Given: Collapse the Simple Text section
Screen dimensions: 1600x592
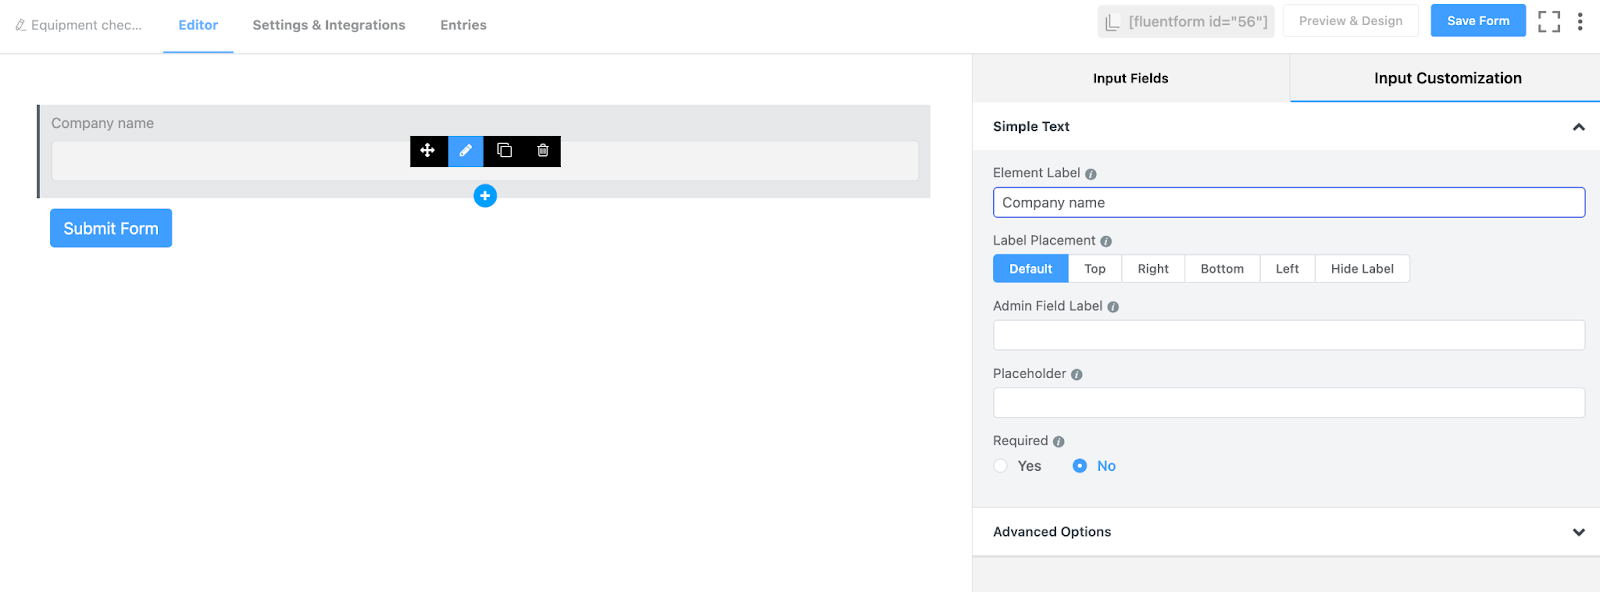Looking at the screenshot, I should point(1578,127).
